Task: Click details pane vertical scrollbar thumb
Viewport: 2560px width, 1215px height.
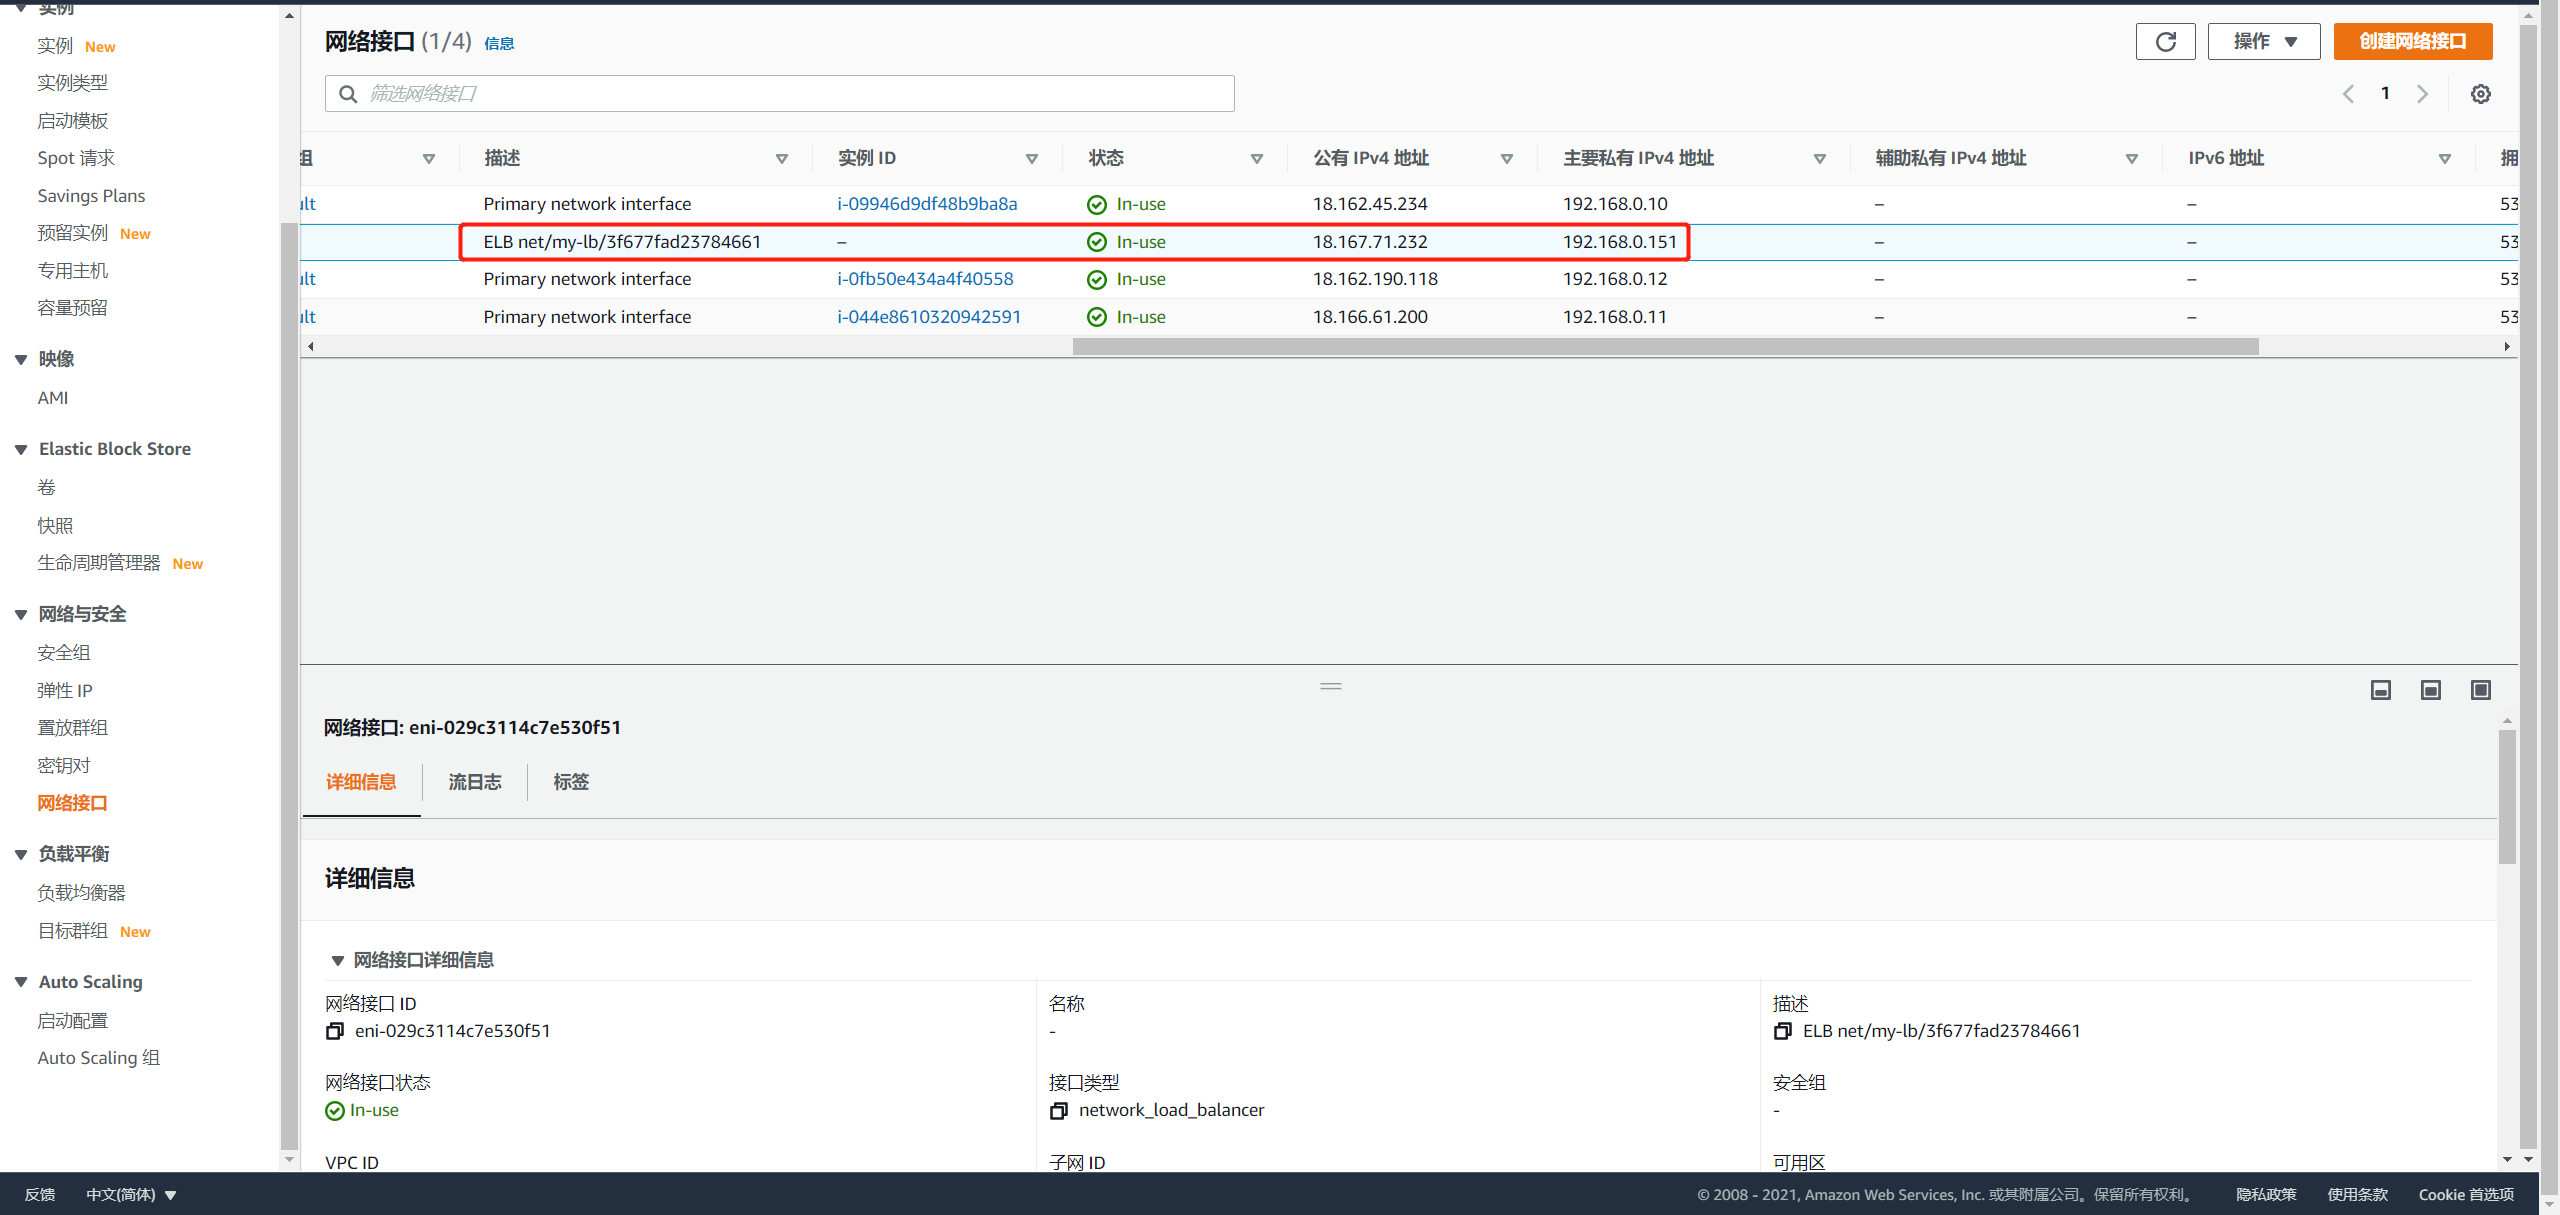Action: 2507,797
